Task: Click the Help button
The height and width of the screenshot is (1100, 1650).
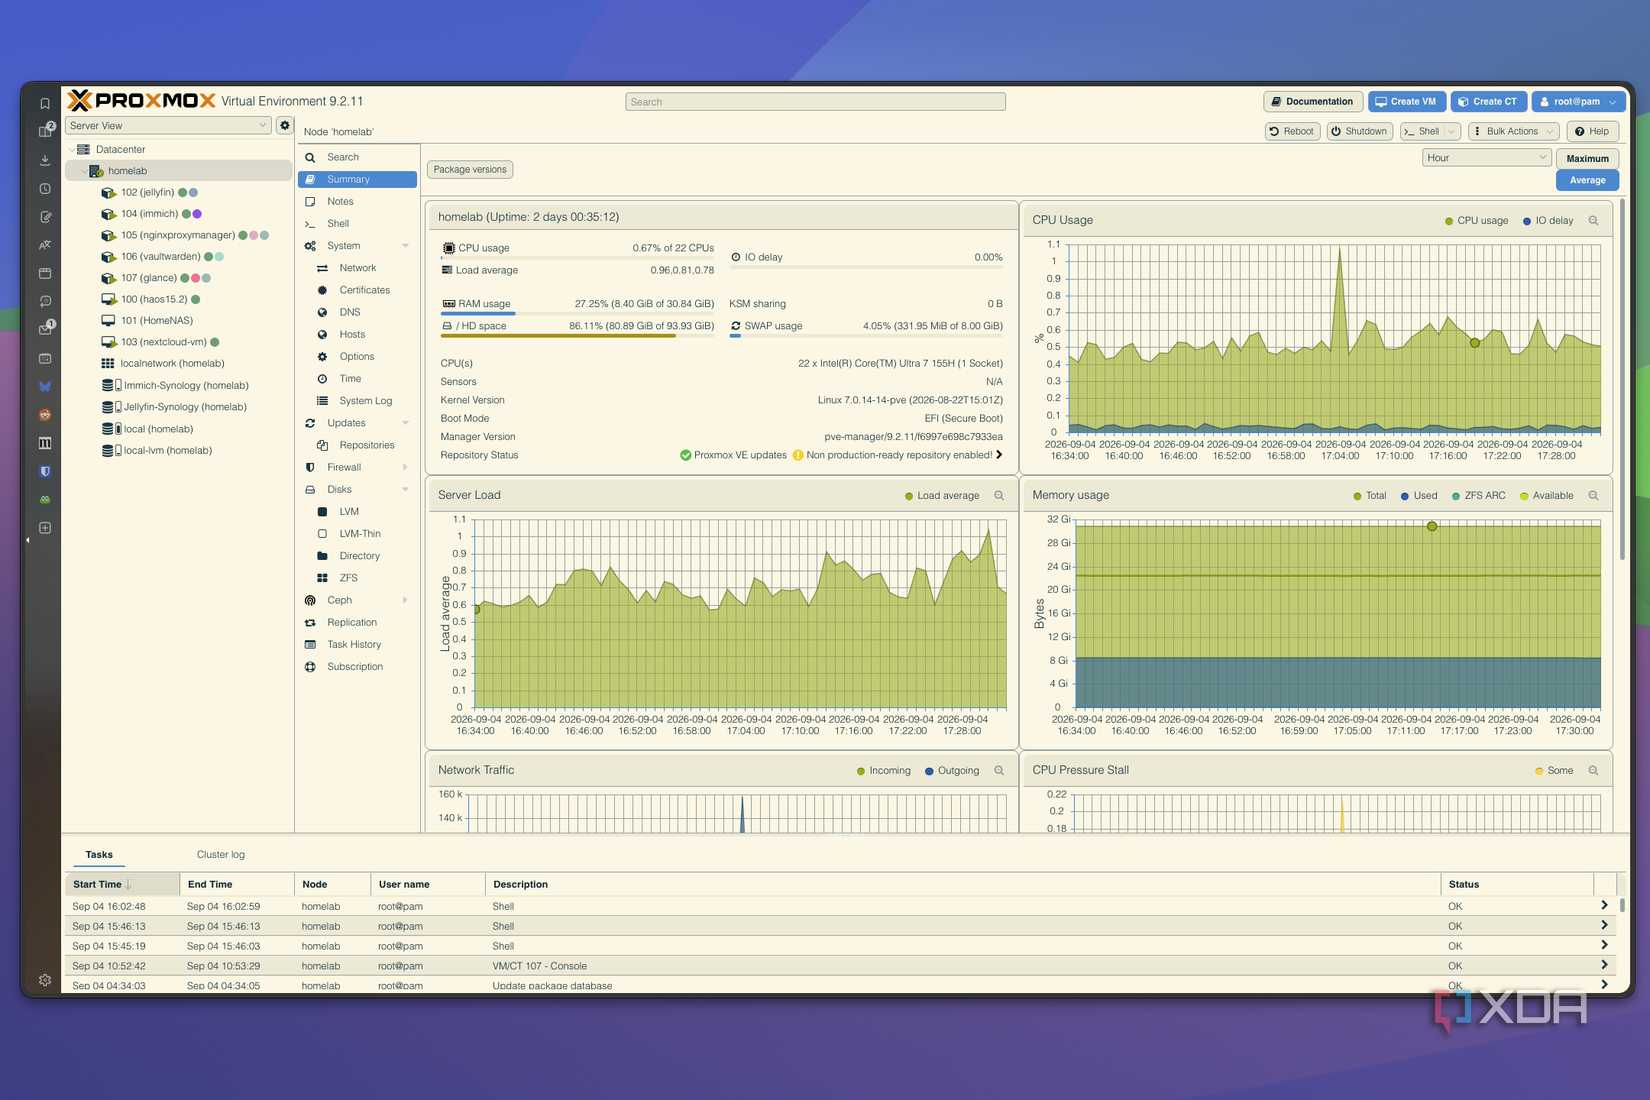Action: point(1591,131)
